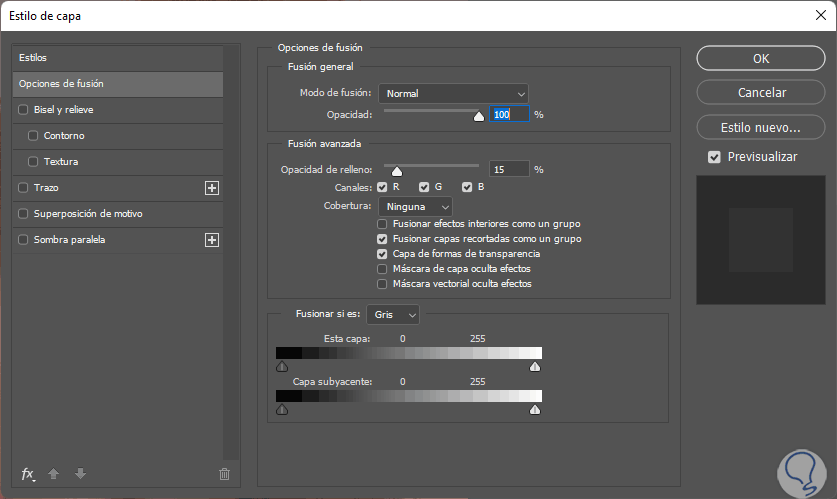Enable Bisel y relieve checkbox
Image resolution: width=837 pixels, height=499 pixels.
point(23,109)
